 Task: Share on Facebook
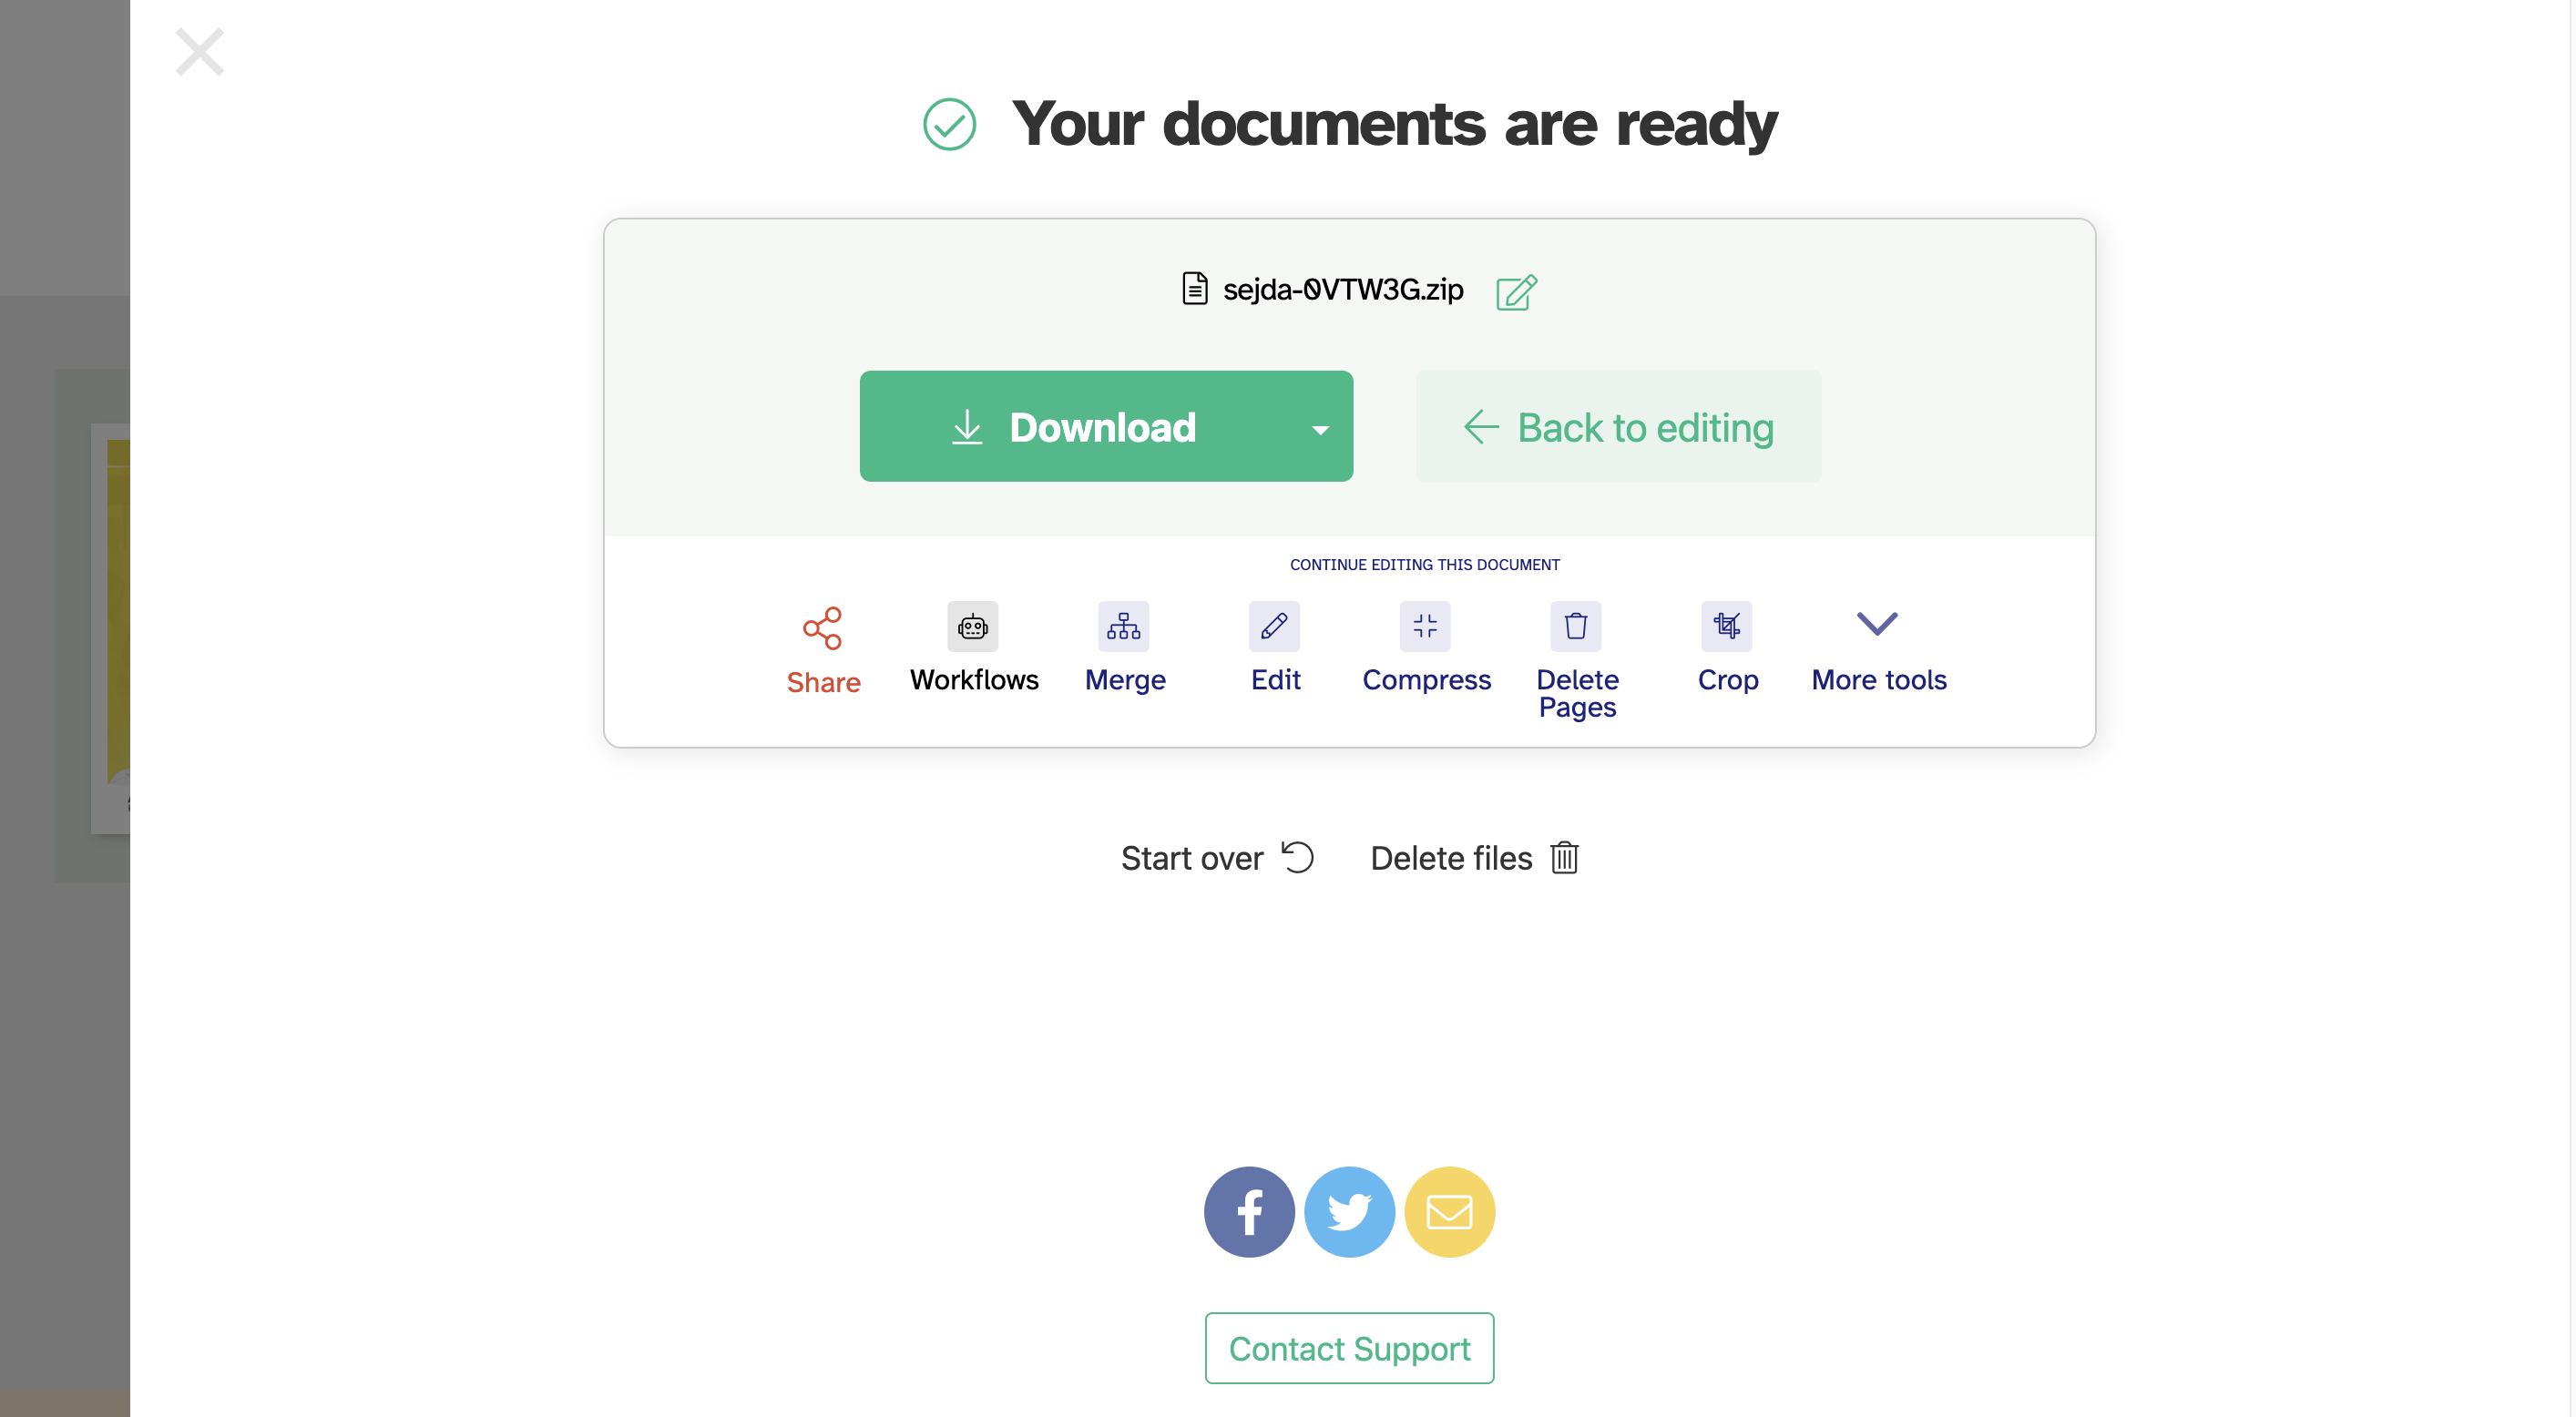(x=1249, y=1212)
